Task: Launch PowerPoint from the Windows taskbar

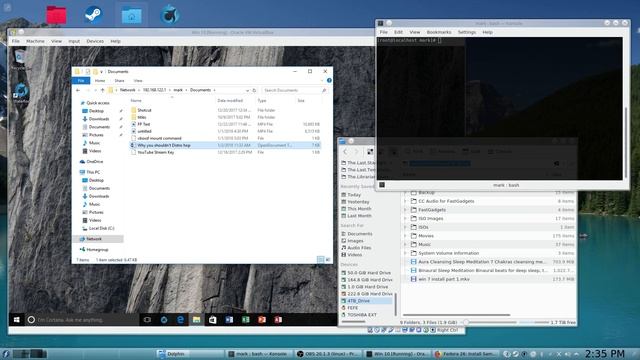Action: pos(262,320)
